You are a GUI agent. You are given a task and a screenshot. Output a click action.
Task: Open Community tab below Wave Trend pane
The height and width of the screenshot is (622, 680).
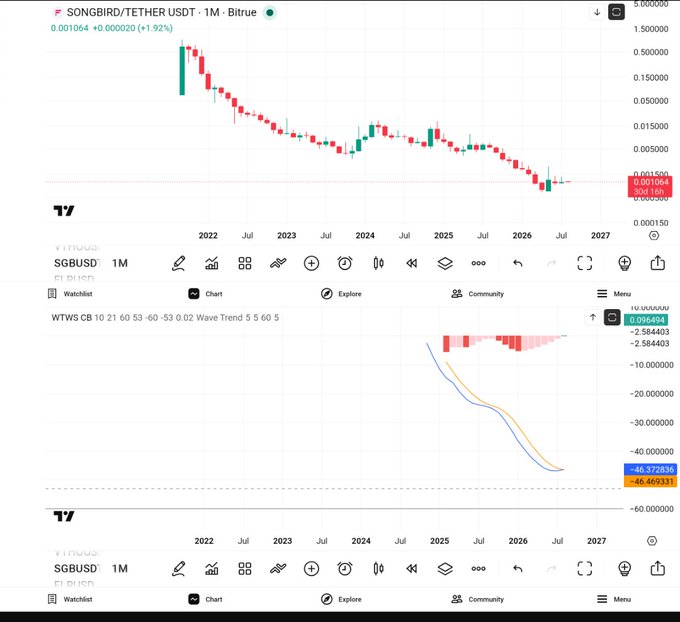coord(477,599)
